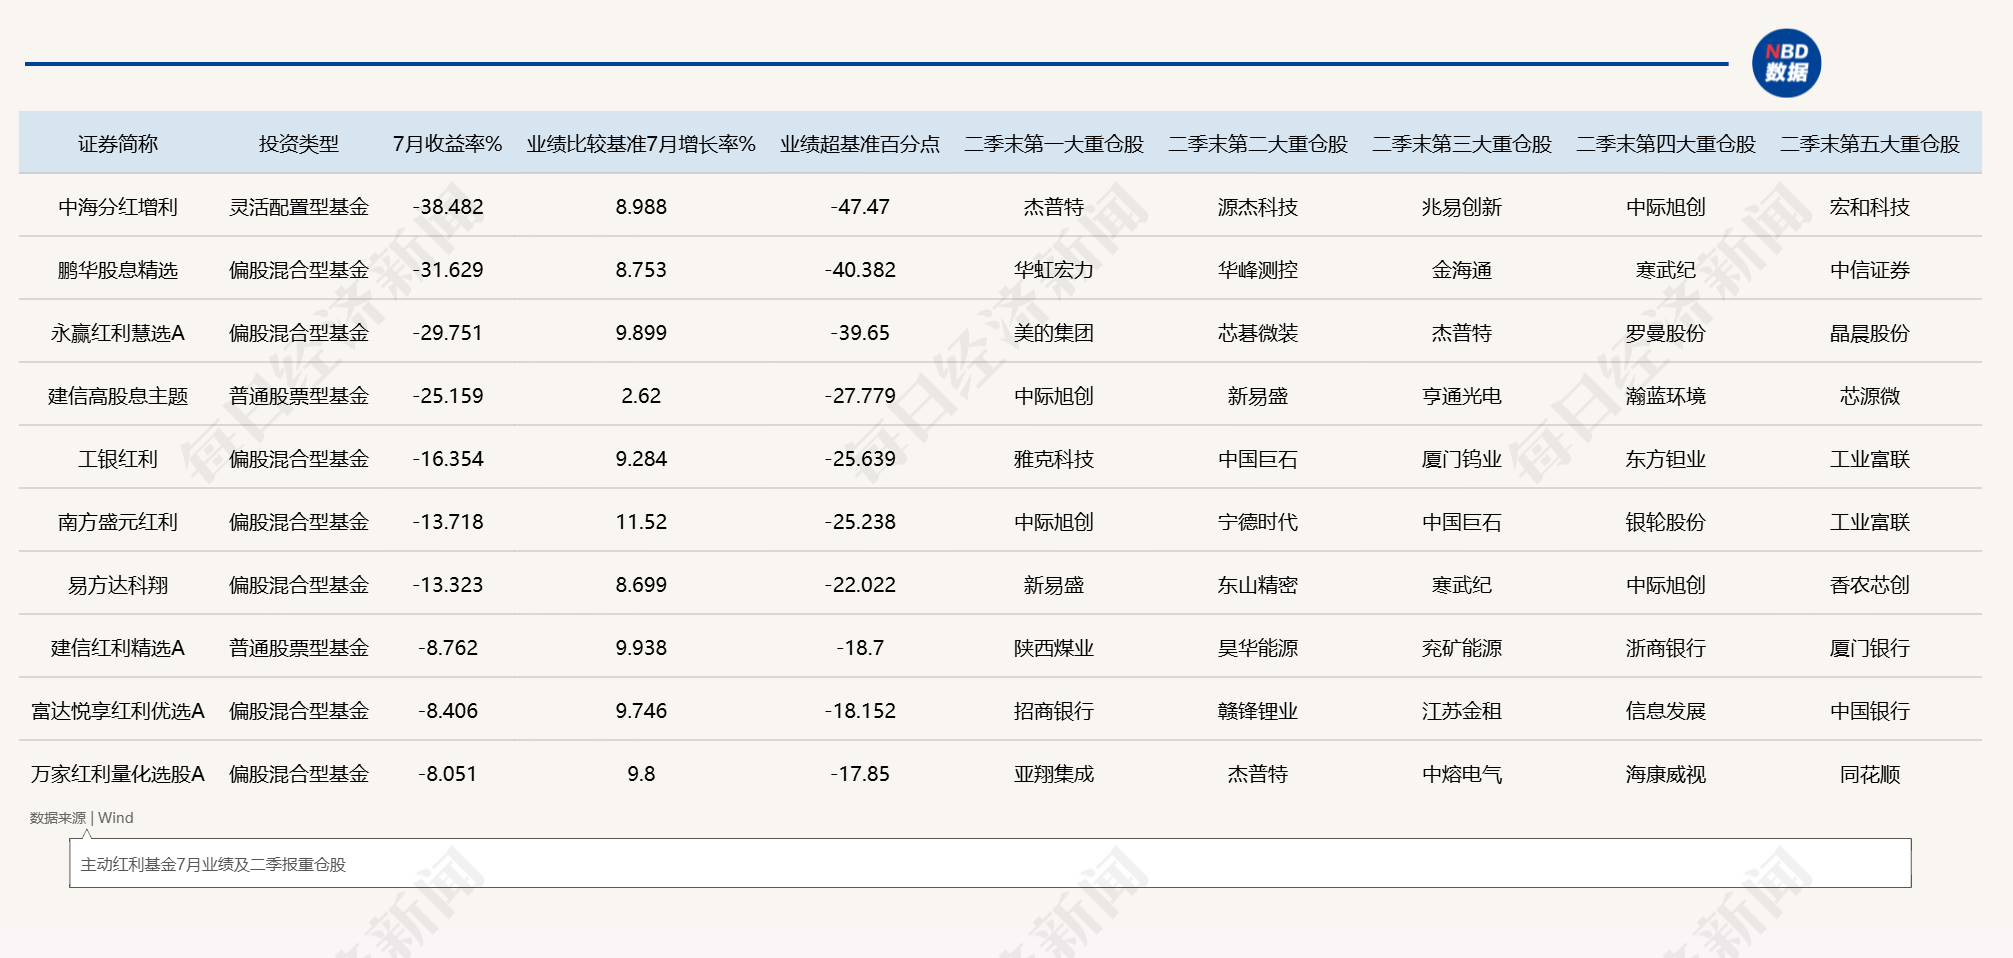Select fund name 易方达科翔
2013x958 pixels.
coord(118,585)
